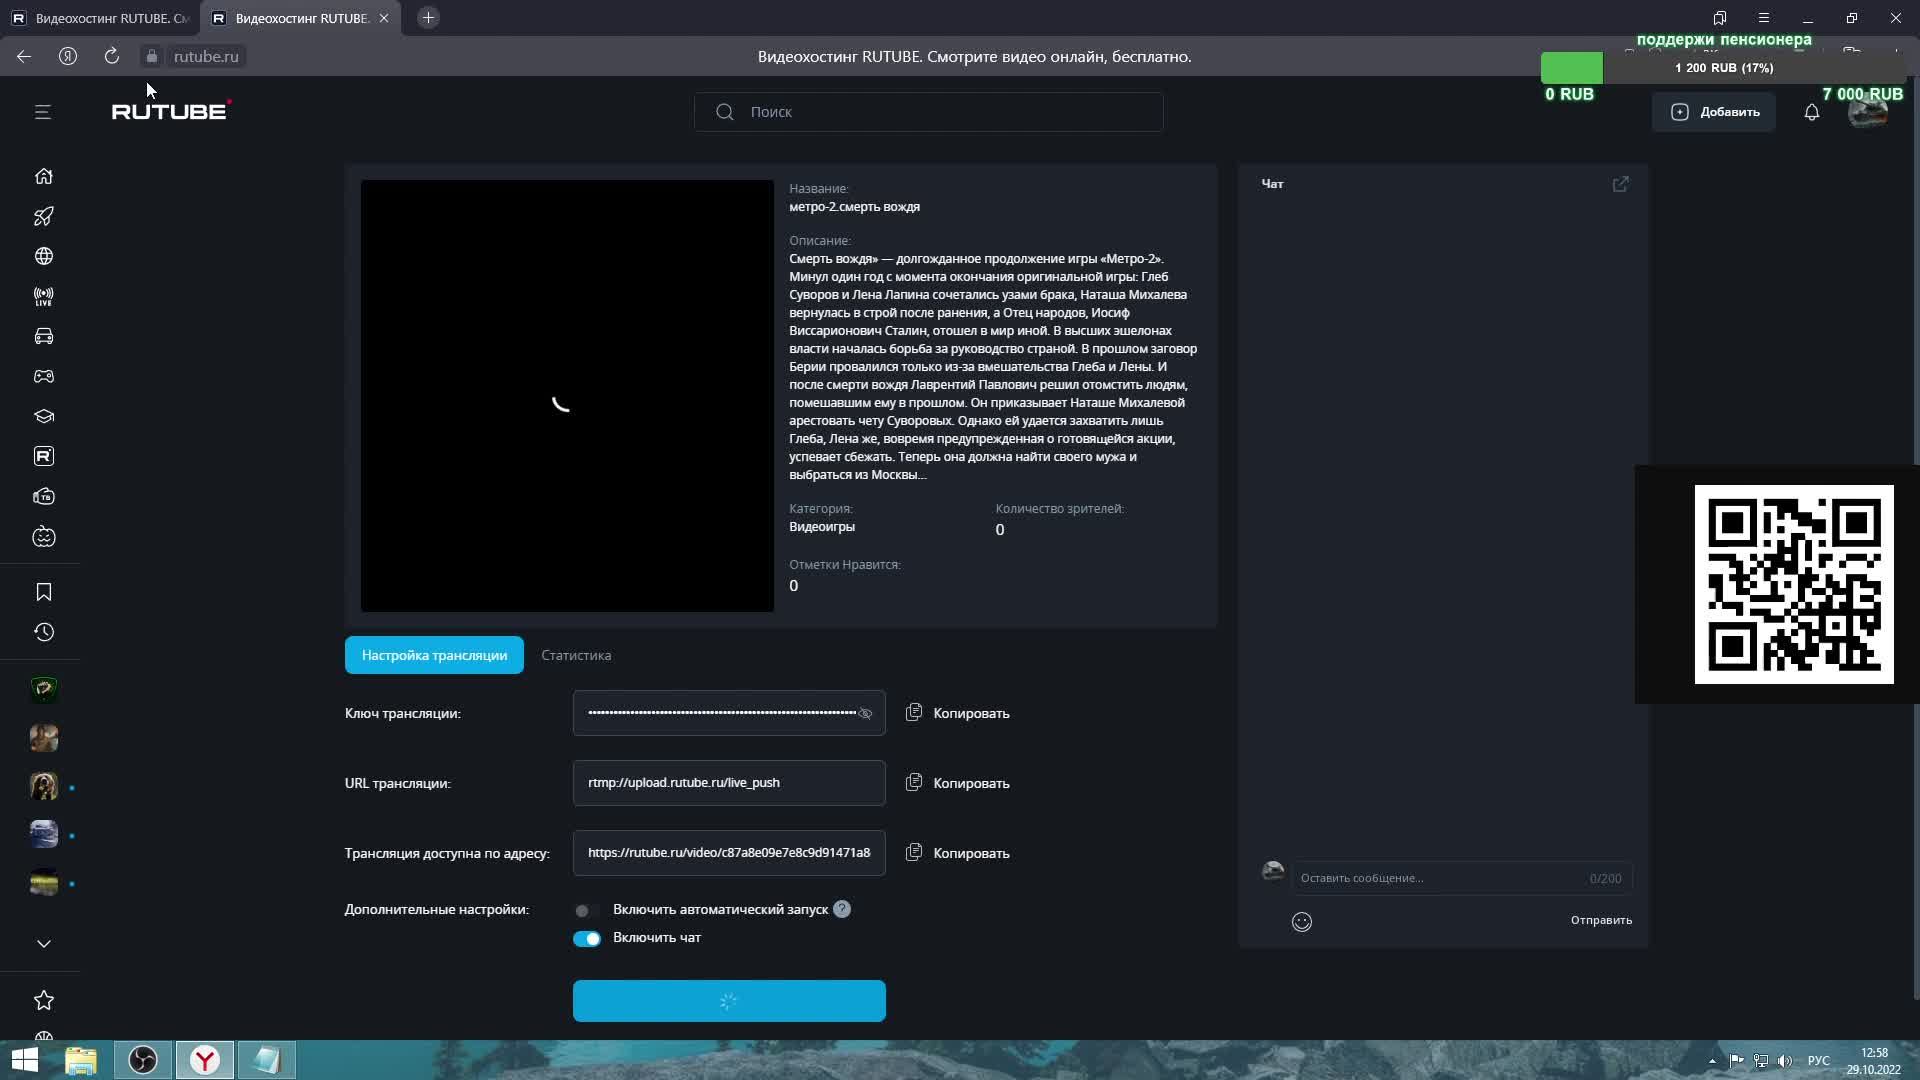Open the star favorites sidebar icon
1920x1080 pixels.
(44, 1000)
